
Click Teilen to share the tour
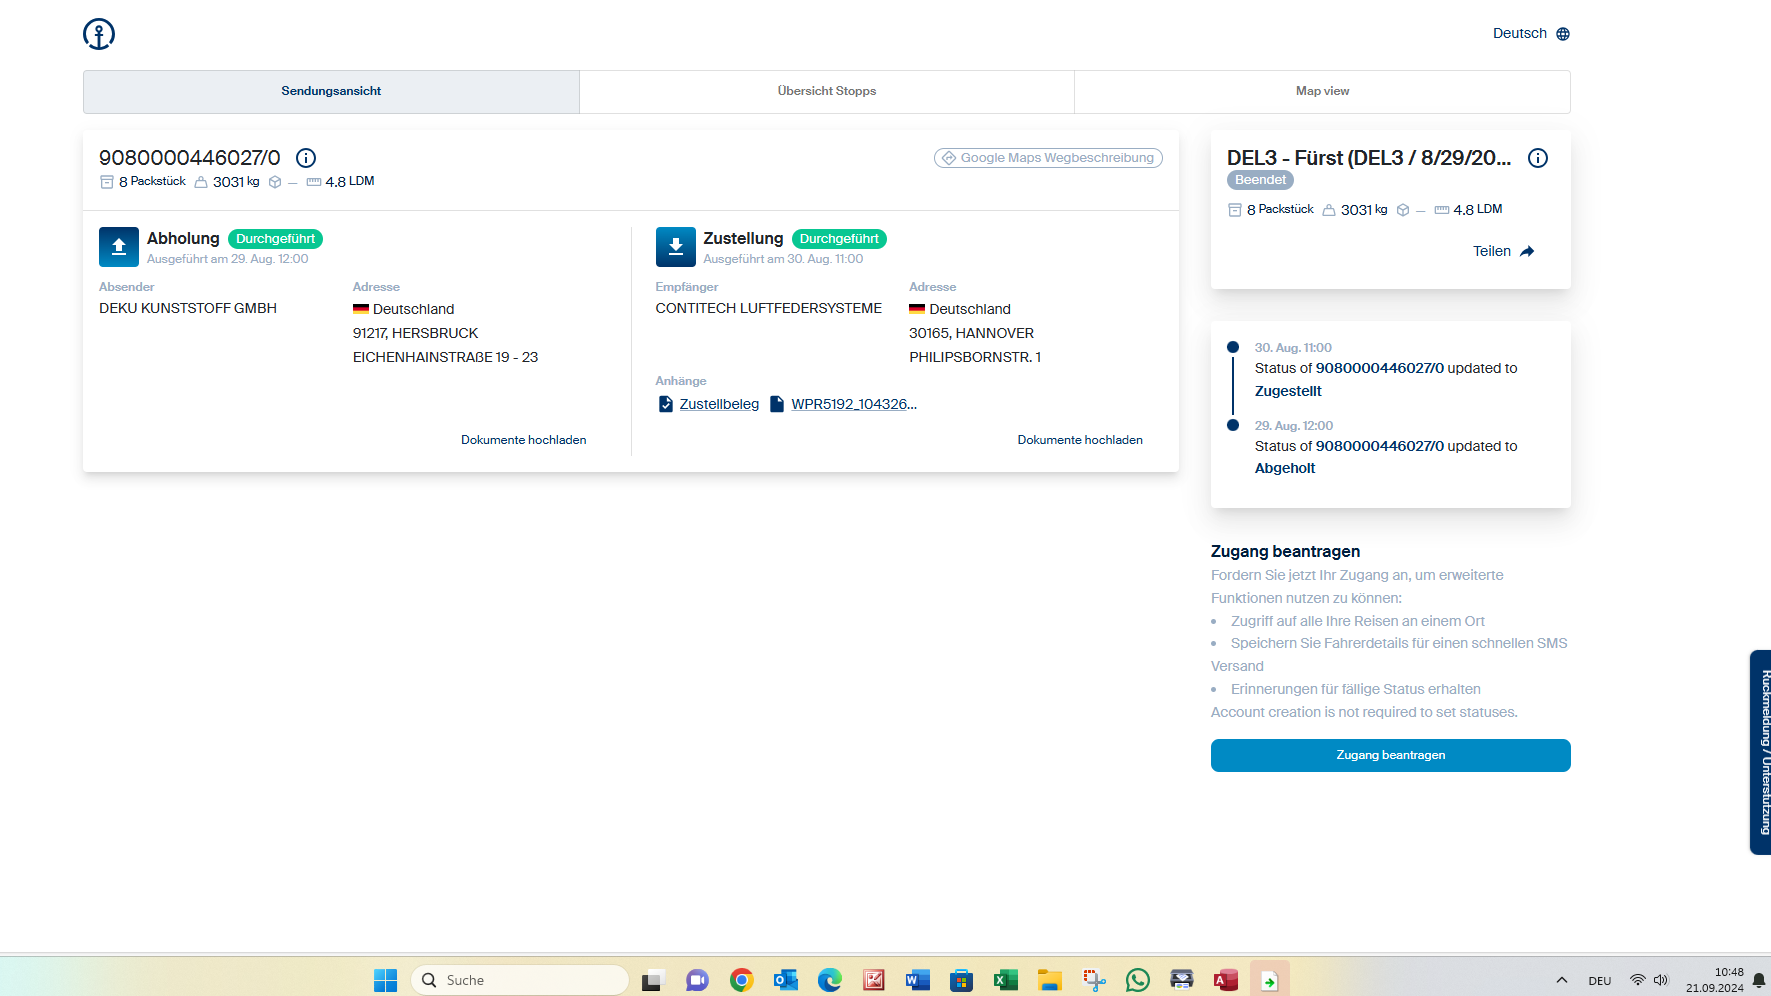1492,251
